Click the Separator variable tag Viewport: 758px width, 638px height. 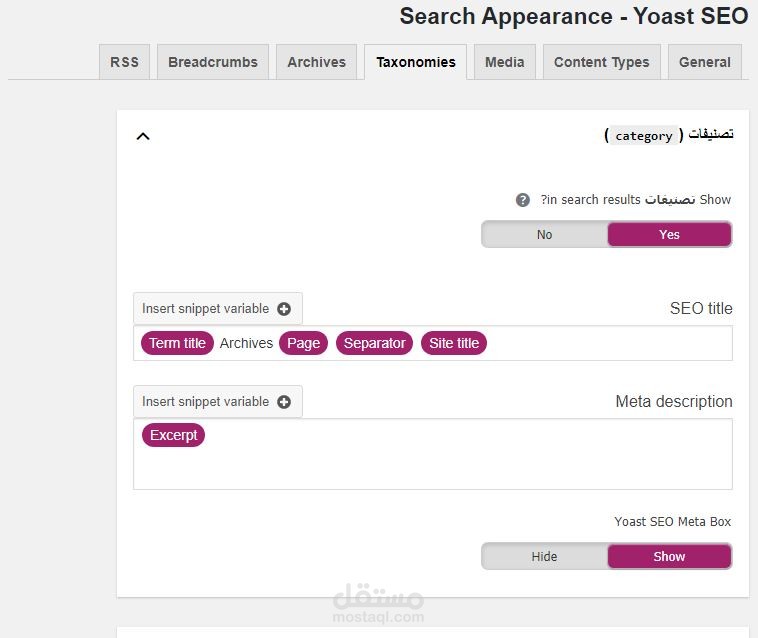(374, 343)
